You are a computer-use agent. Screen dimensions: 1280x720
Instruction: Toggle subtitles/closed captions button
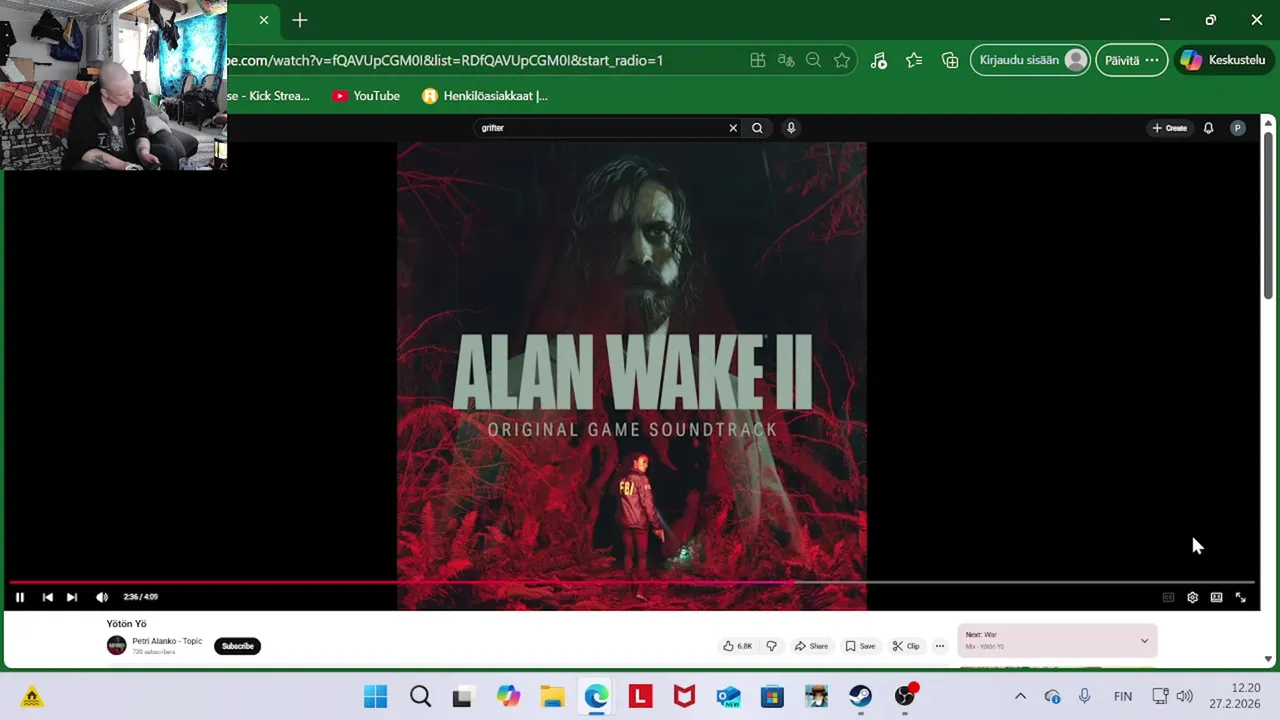pos(1168,597)
